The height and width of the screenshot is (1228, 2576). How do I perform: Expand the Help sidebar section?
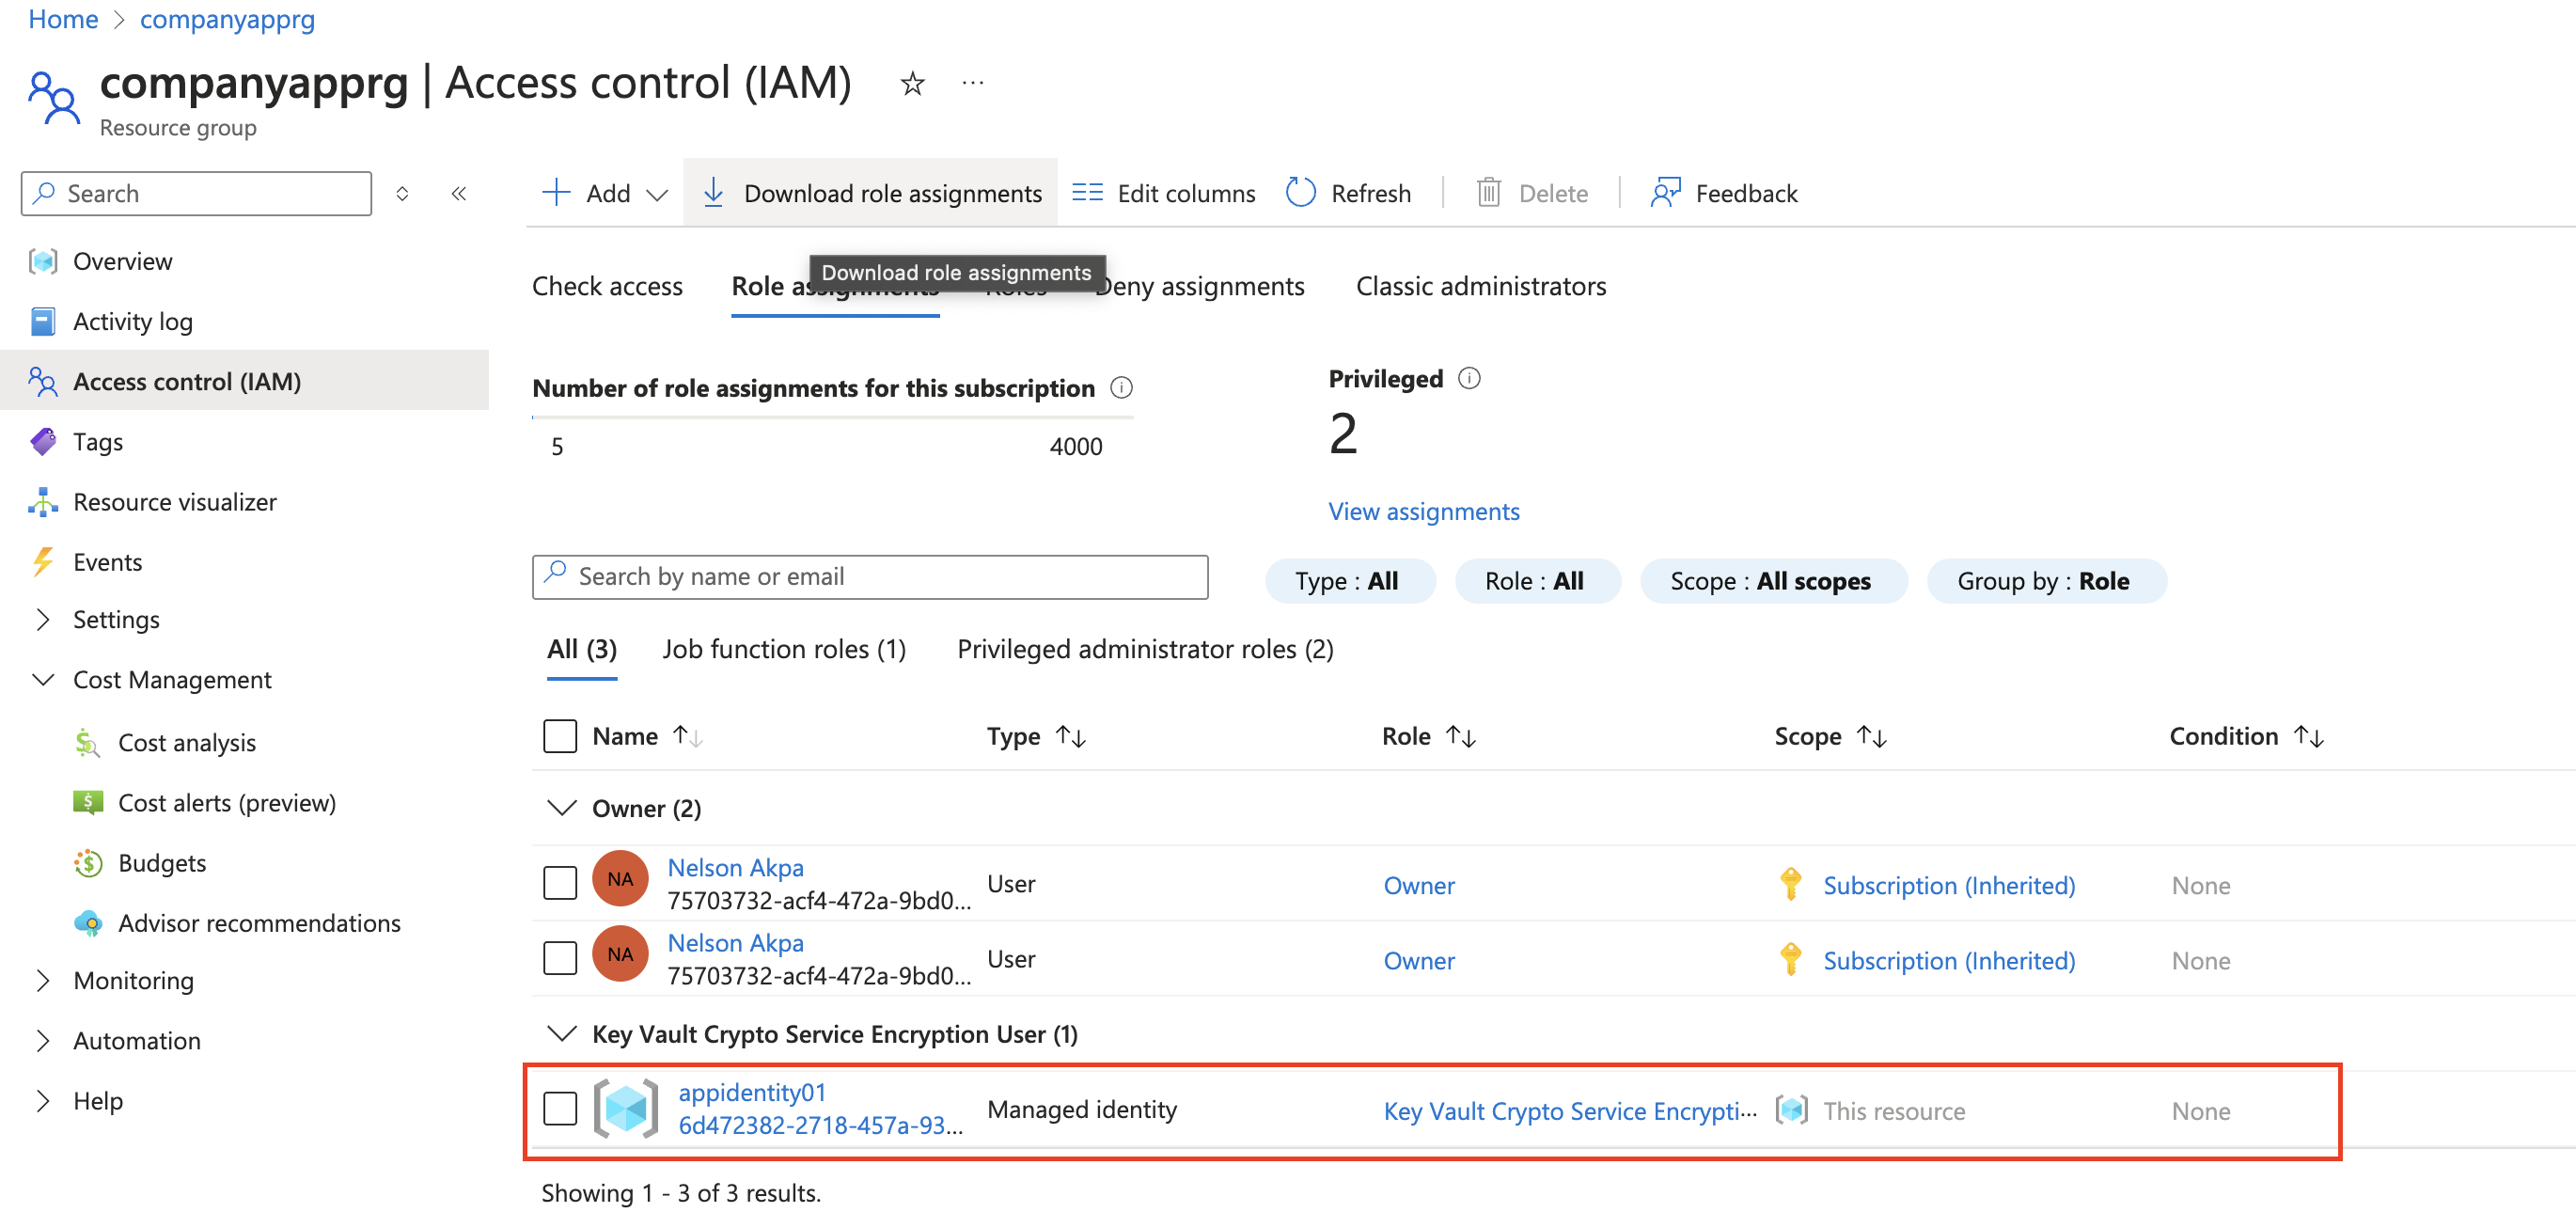click(x=43, y=1100)
